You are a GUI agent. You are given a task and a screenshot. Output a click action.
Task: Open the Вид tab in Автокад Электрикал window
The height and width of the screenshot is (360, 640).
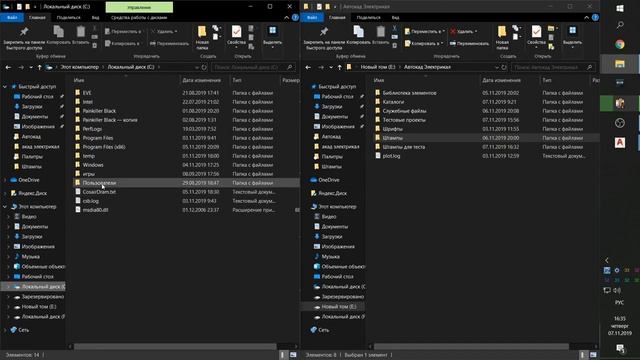pos(395,18)
